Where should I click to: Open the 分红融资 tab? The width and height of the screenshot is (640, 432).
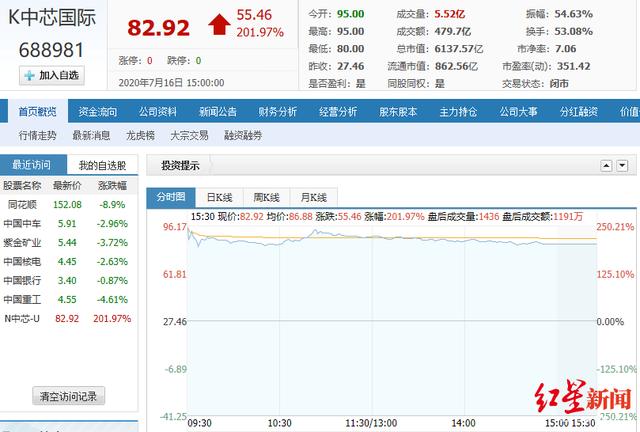(578, 111)
